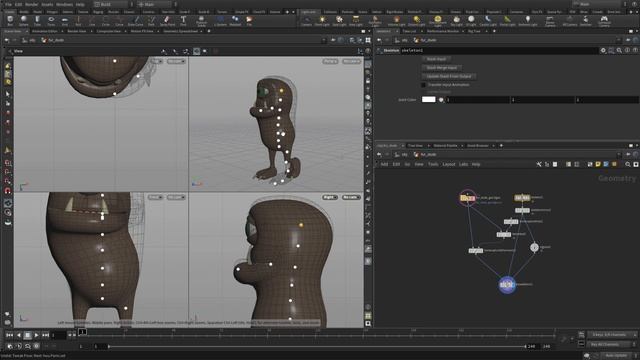Jump to the first frame on the playbar
This screenshot has width=640, height=360.
click(x=9, y=335)
